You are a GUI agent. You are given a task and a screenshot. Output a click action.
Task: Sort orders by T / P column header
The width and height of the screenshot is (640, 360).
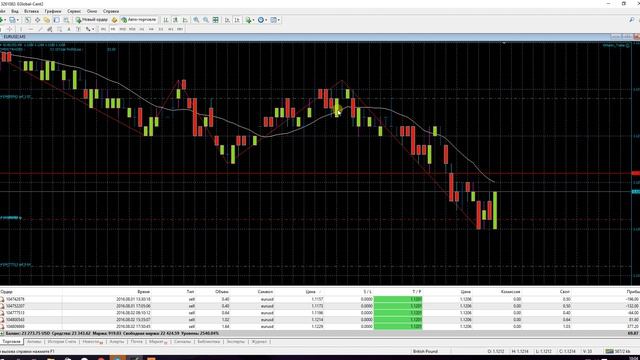pyautogui.click(x=416, y=292)
